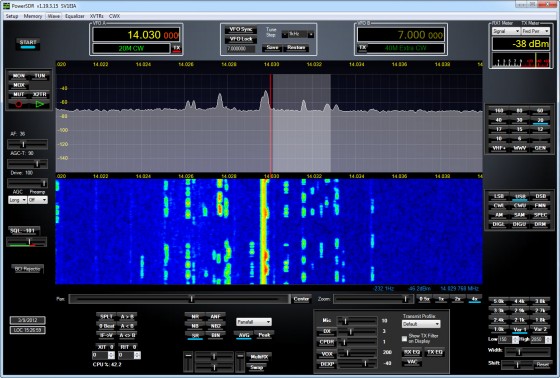Image resolution: width=560 pixels, height=378 pixels.
Task: Open the Equalizer menu
Action: [x=75, y=16]
